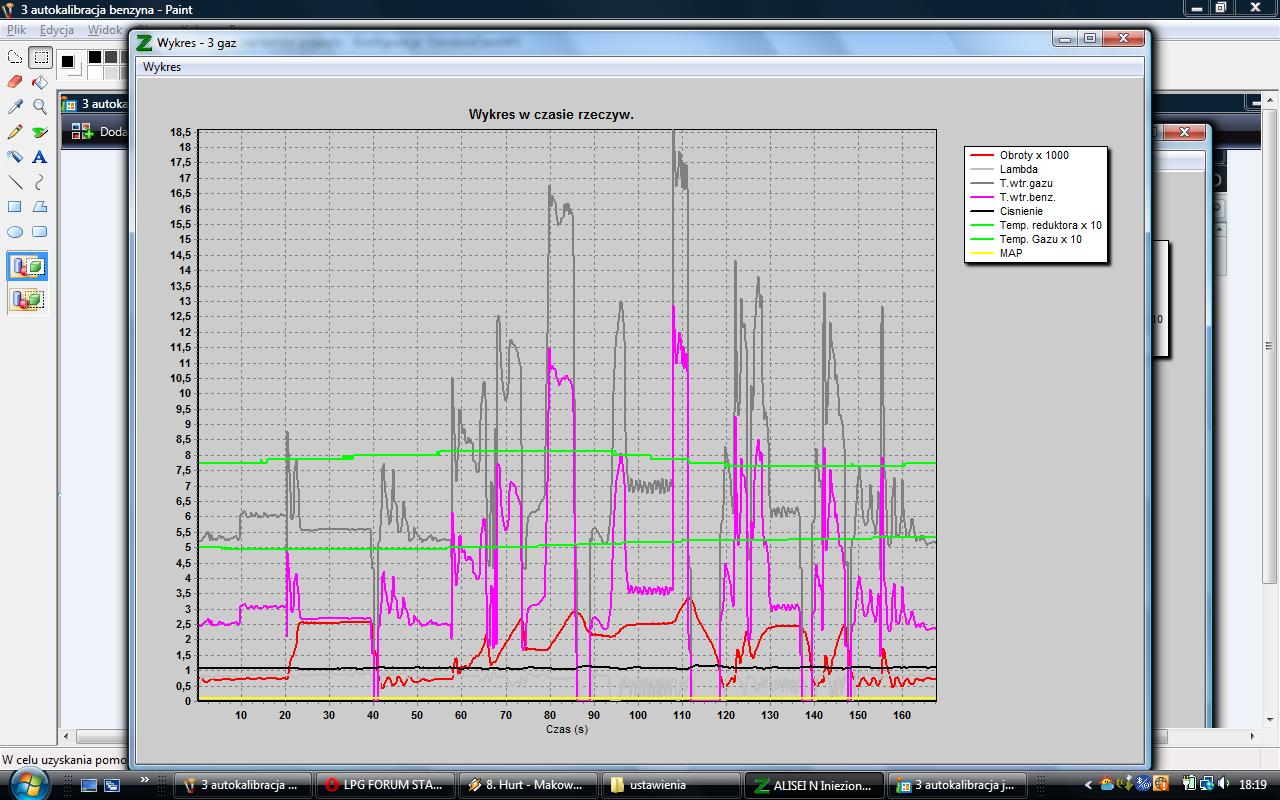Open the Widok menu in Paint
This screenshot has width=1280, height=800.
[105, 30]
